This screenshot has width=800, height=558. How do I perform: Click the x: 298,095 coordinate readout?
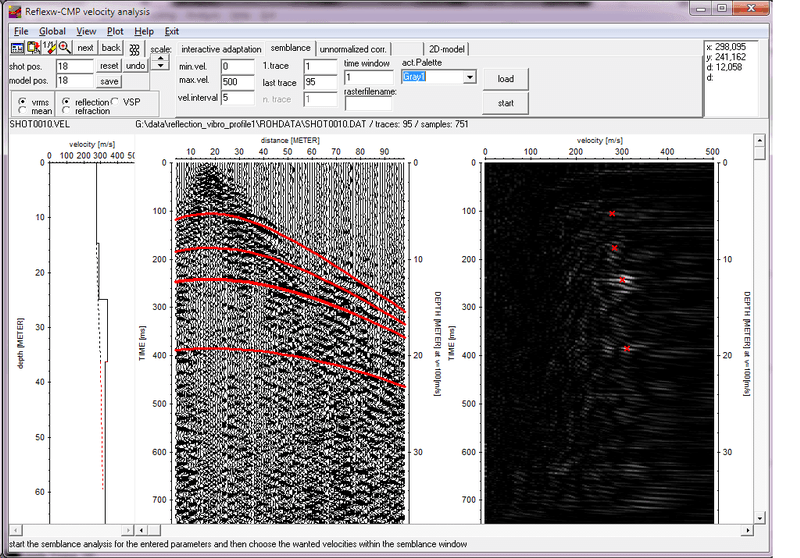point(726,47)
